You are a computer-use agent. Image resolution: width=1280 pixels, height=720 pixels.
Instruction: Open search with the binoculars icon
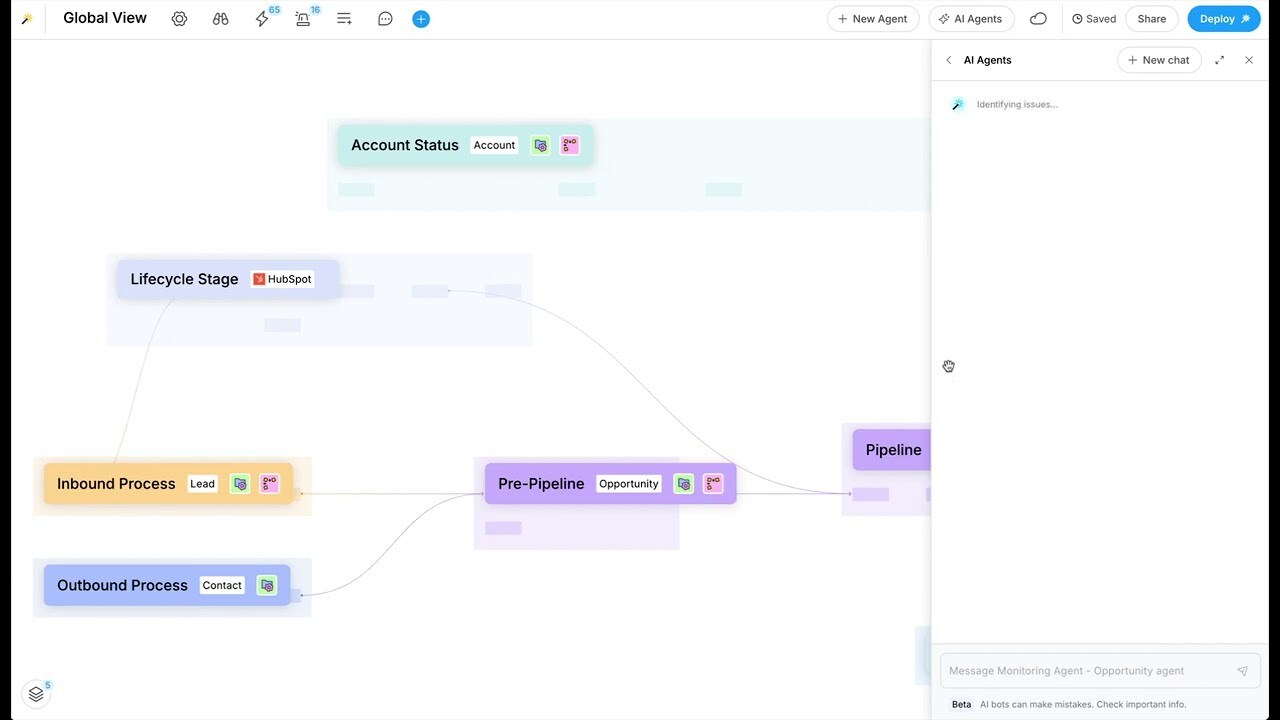pyautogui.click(x=220, y=18)
